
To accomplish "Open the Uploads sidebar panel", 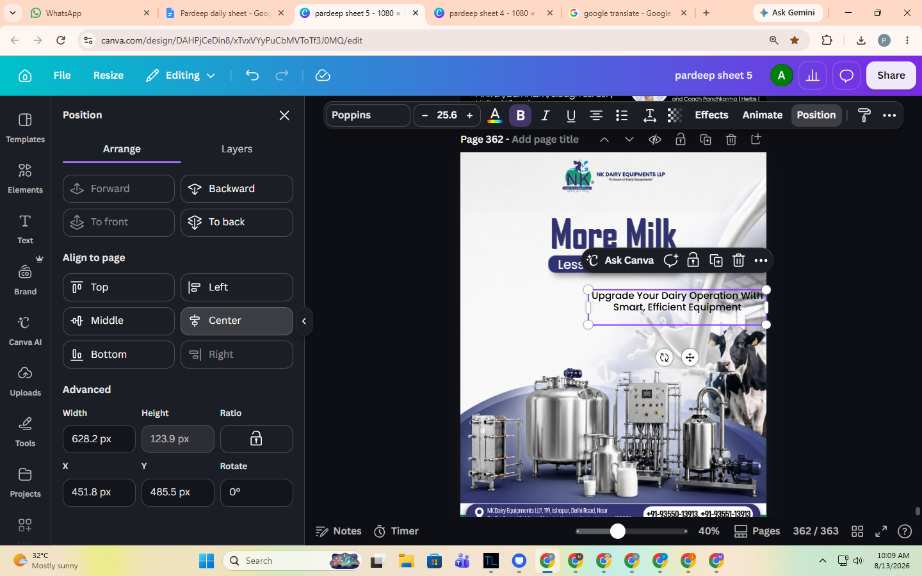I will 25,381.
